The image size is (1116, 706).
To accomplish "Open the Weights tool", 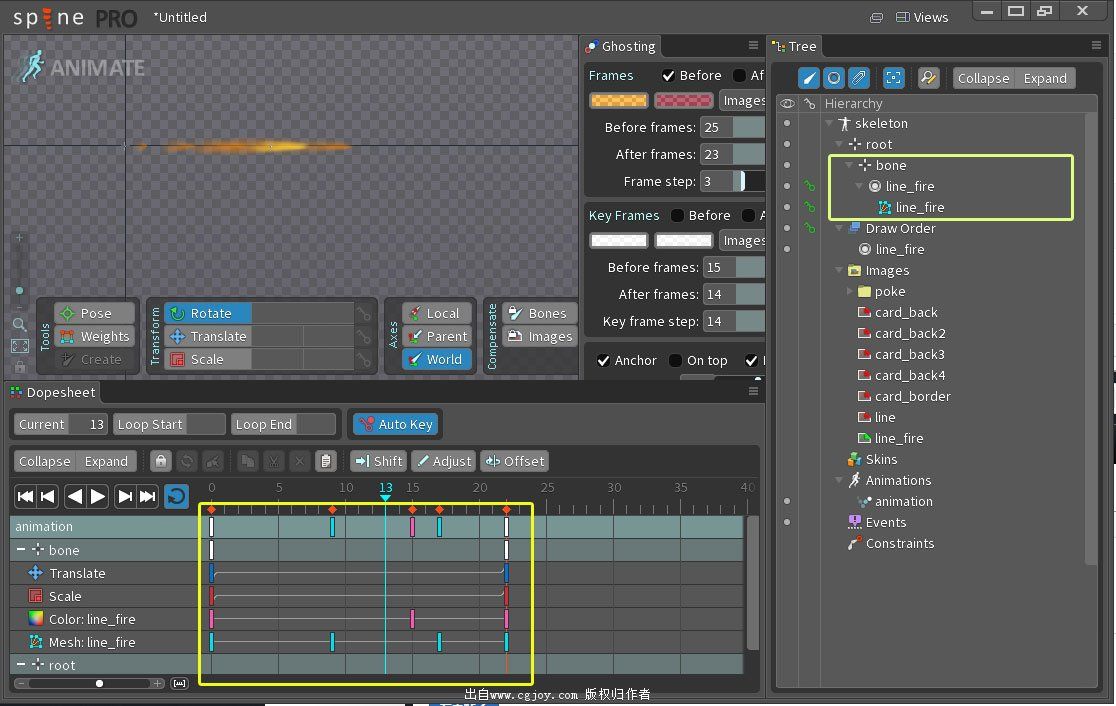I will tap(95, 336).
